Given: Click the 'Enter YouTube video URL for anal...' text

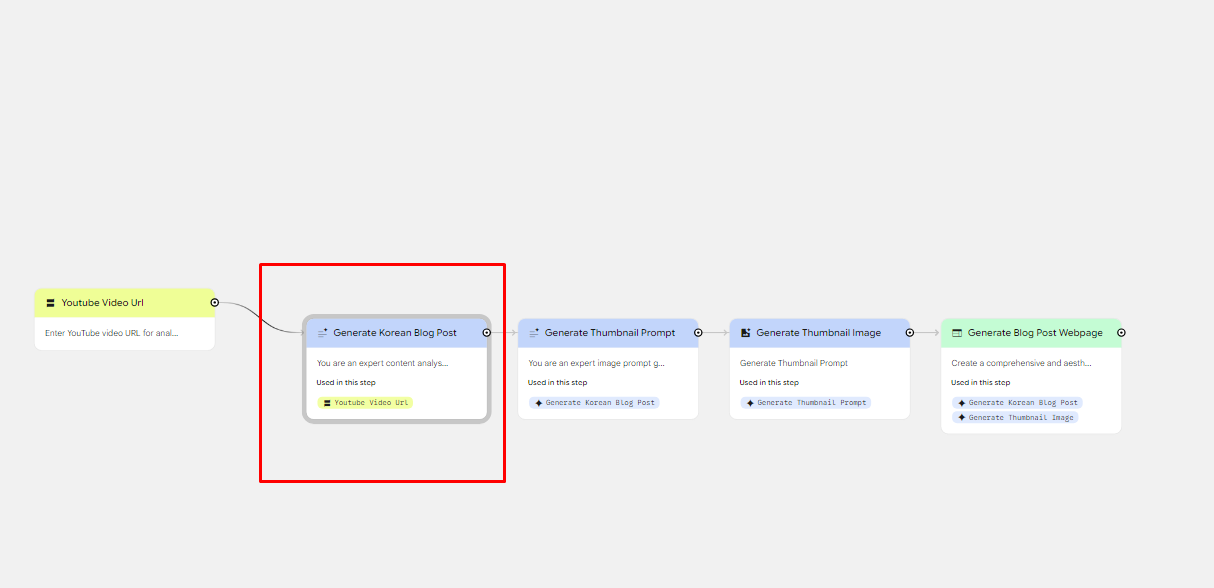Looking at the screenshot, I should pyautogui.click(x=112, y=333).
